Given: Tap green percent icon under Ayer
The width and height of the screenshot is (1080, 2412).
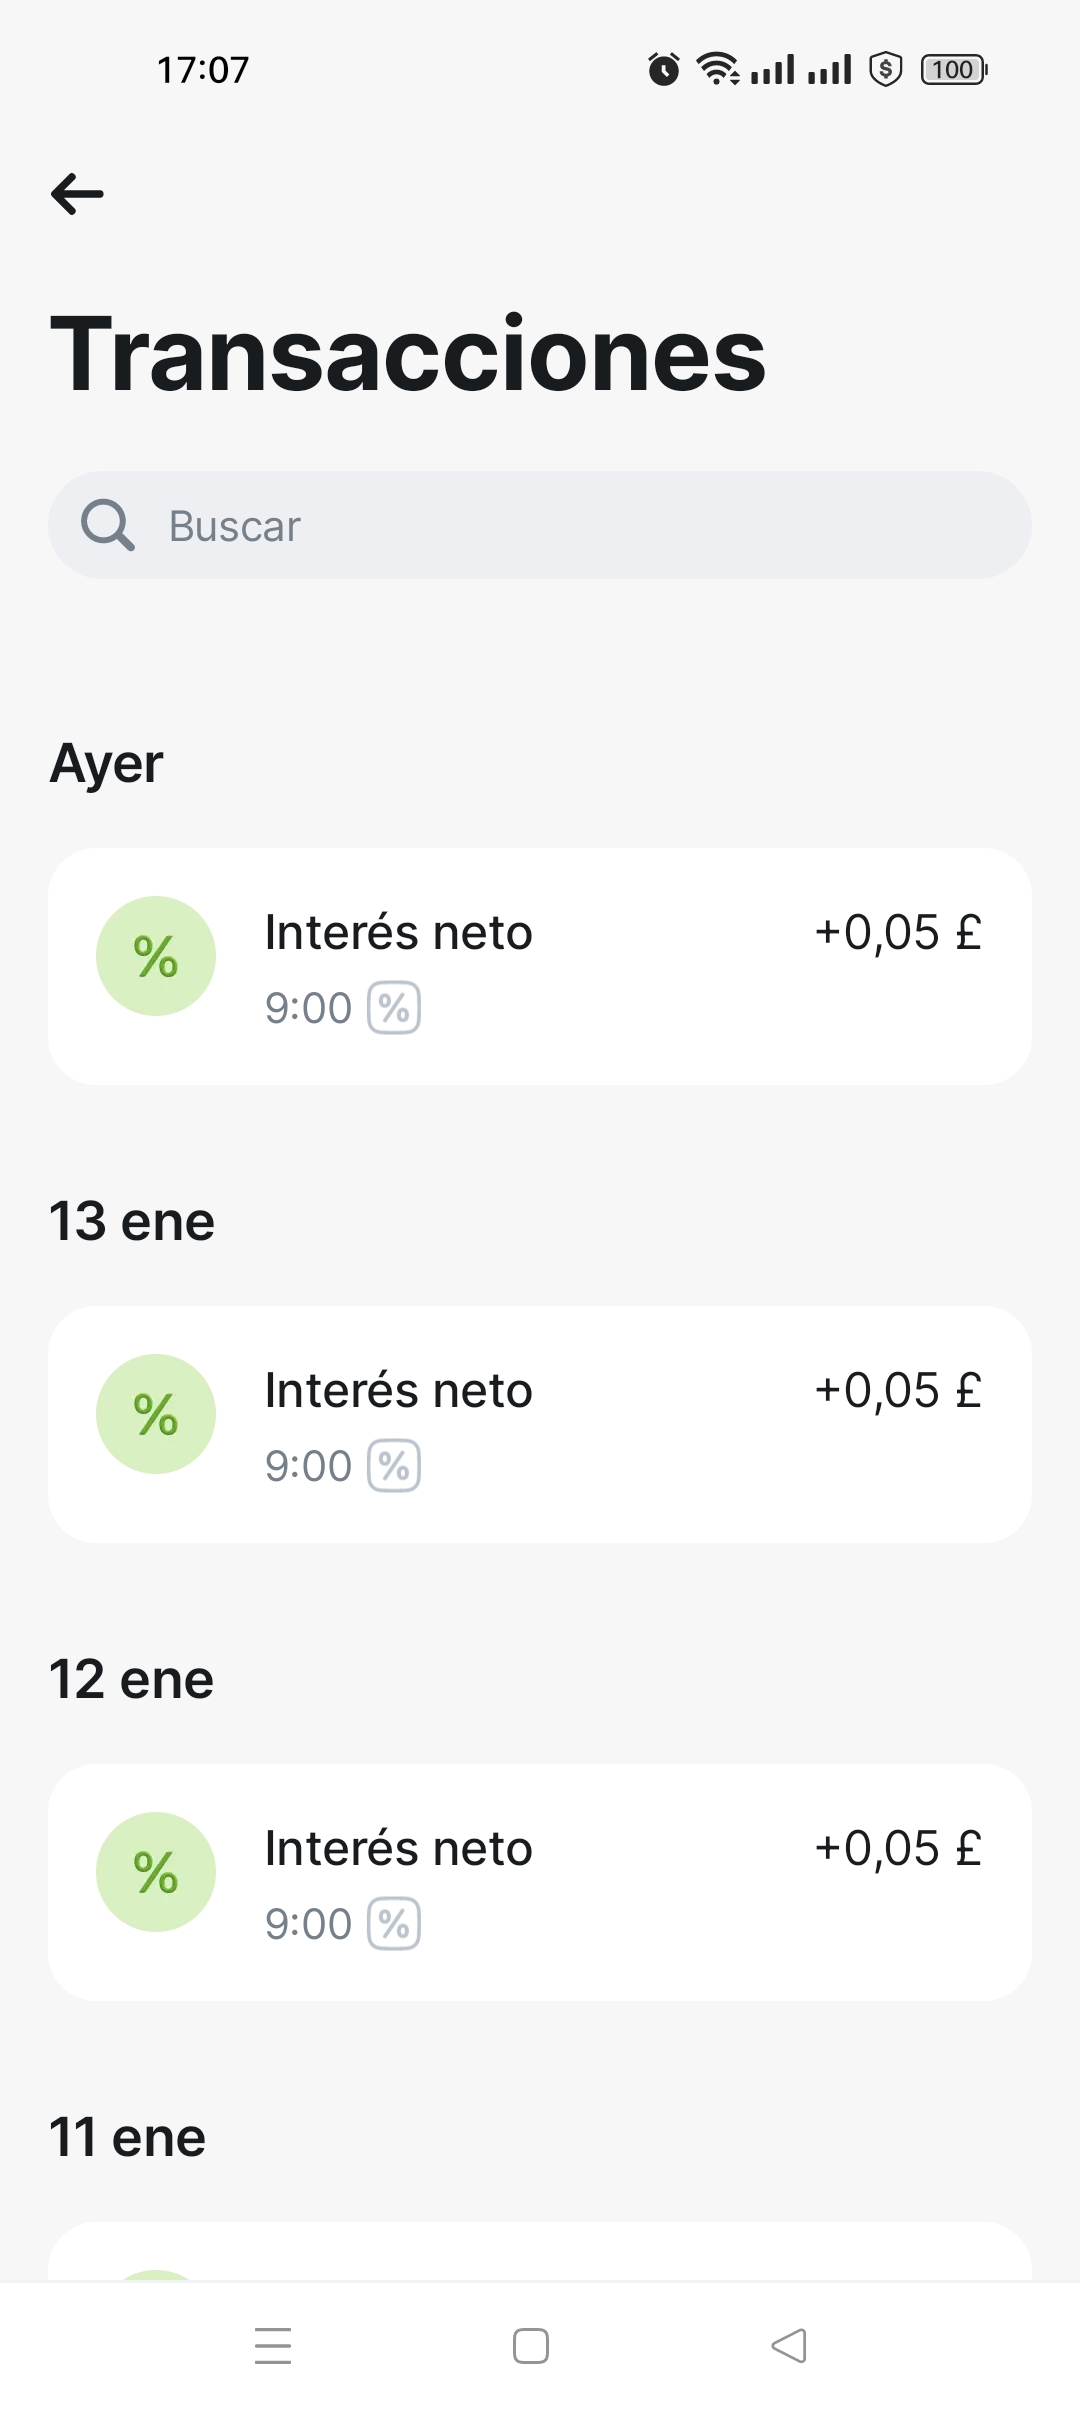Looking at the screenshot, I should point(156,956).
